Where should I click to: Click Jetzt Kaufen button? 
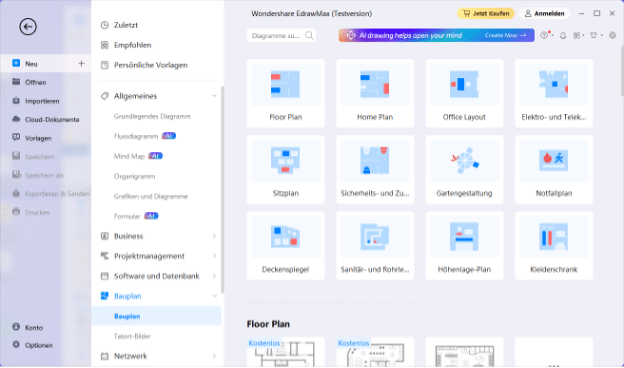click(x=486, y=14)
